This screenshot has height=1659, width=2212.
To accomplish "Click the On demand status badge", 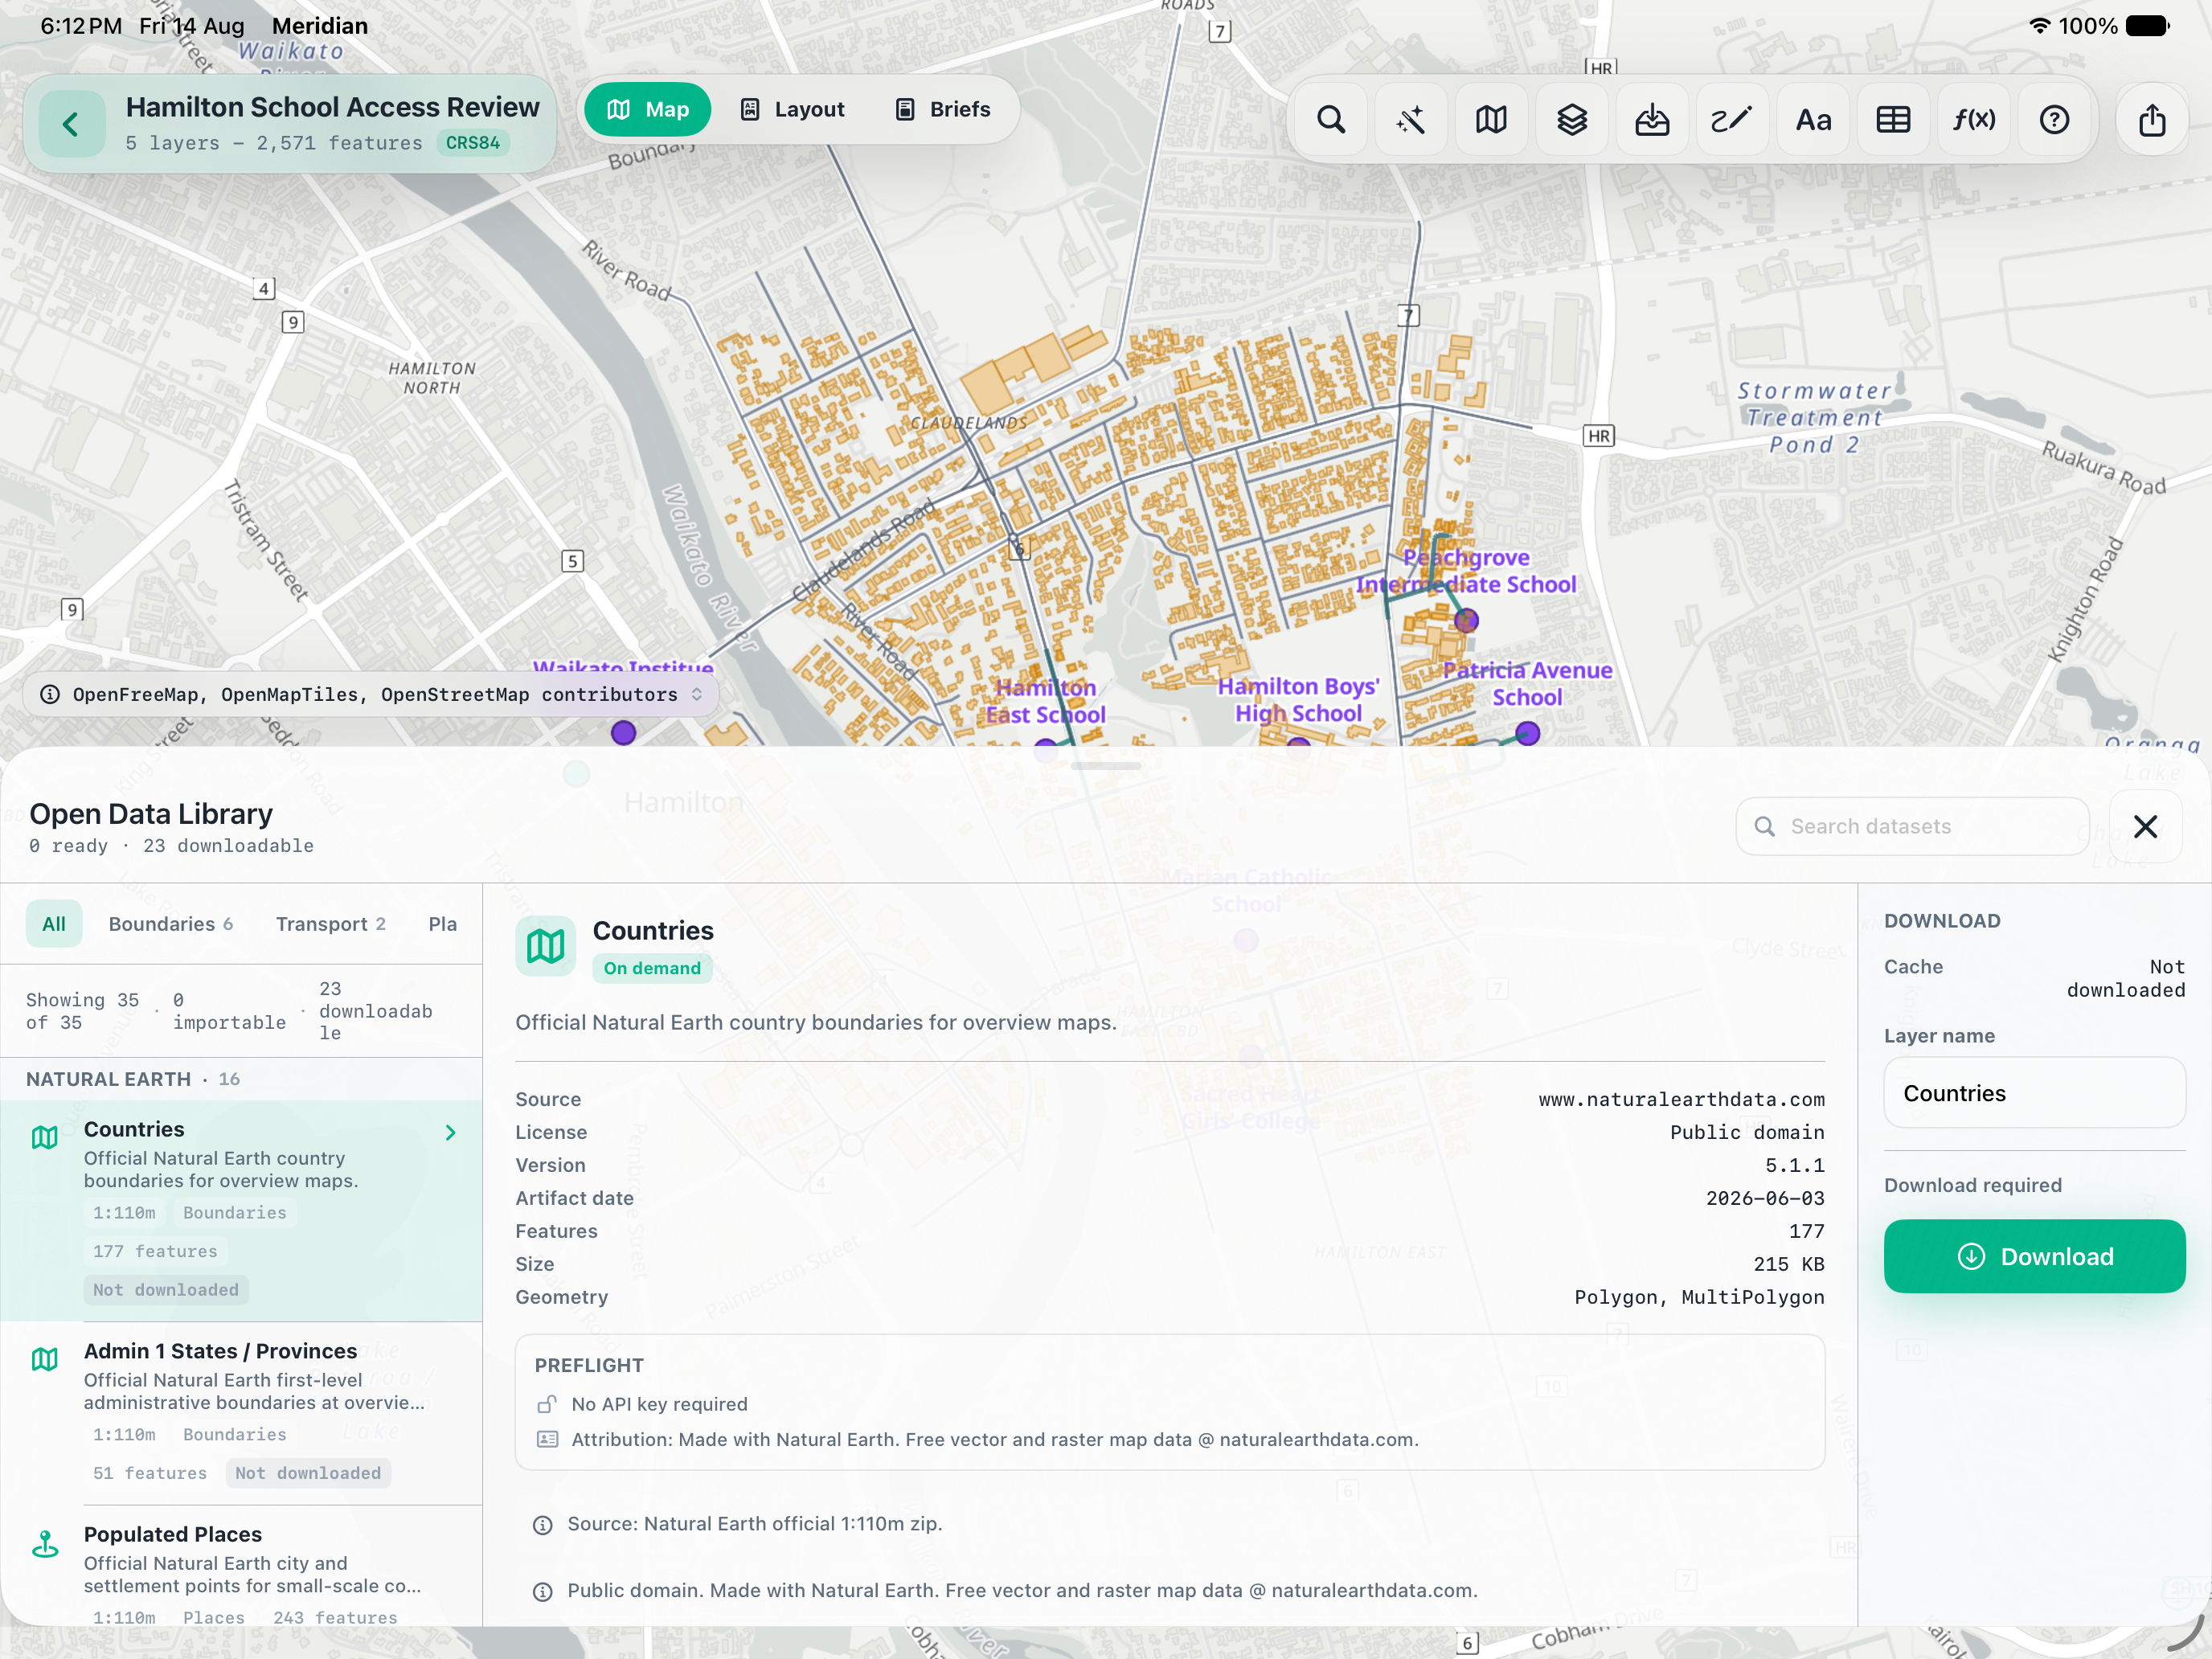I will [652, 968].
